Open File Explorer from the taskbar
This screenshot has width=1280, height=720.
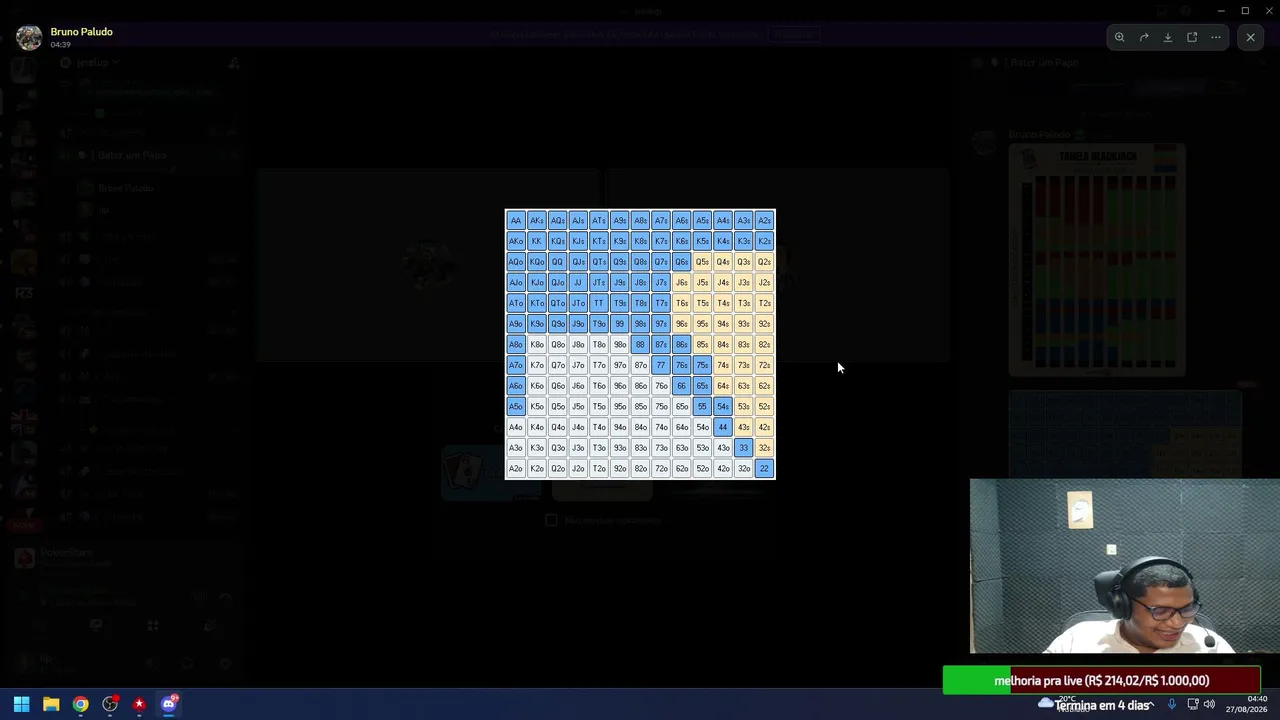coord(51,704)
